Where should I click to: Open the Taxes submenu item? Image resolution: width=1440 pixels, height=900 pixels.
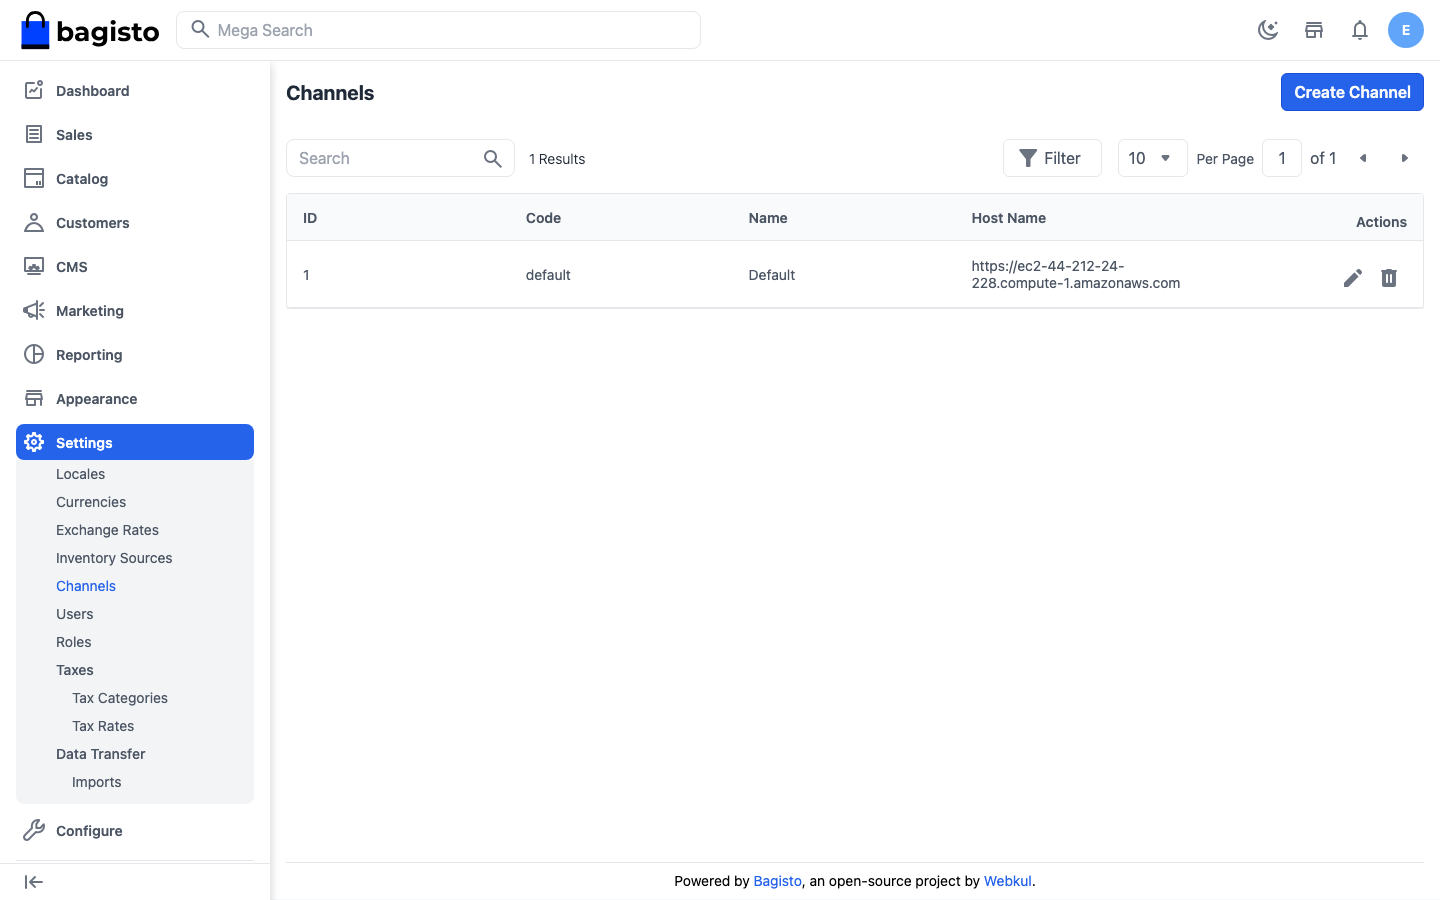75,670
